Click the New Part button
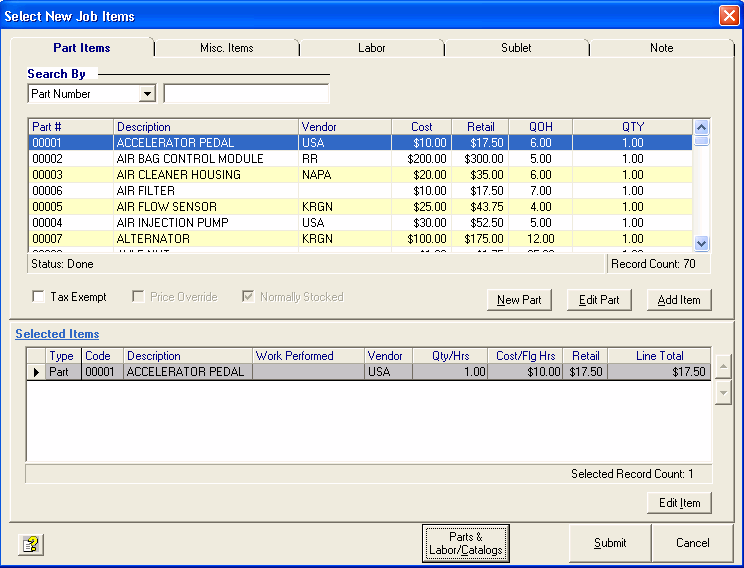744x568 pixels. [x=519, y=300]
